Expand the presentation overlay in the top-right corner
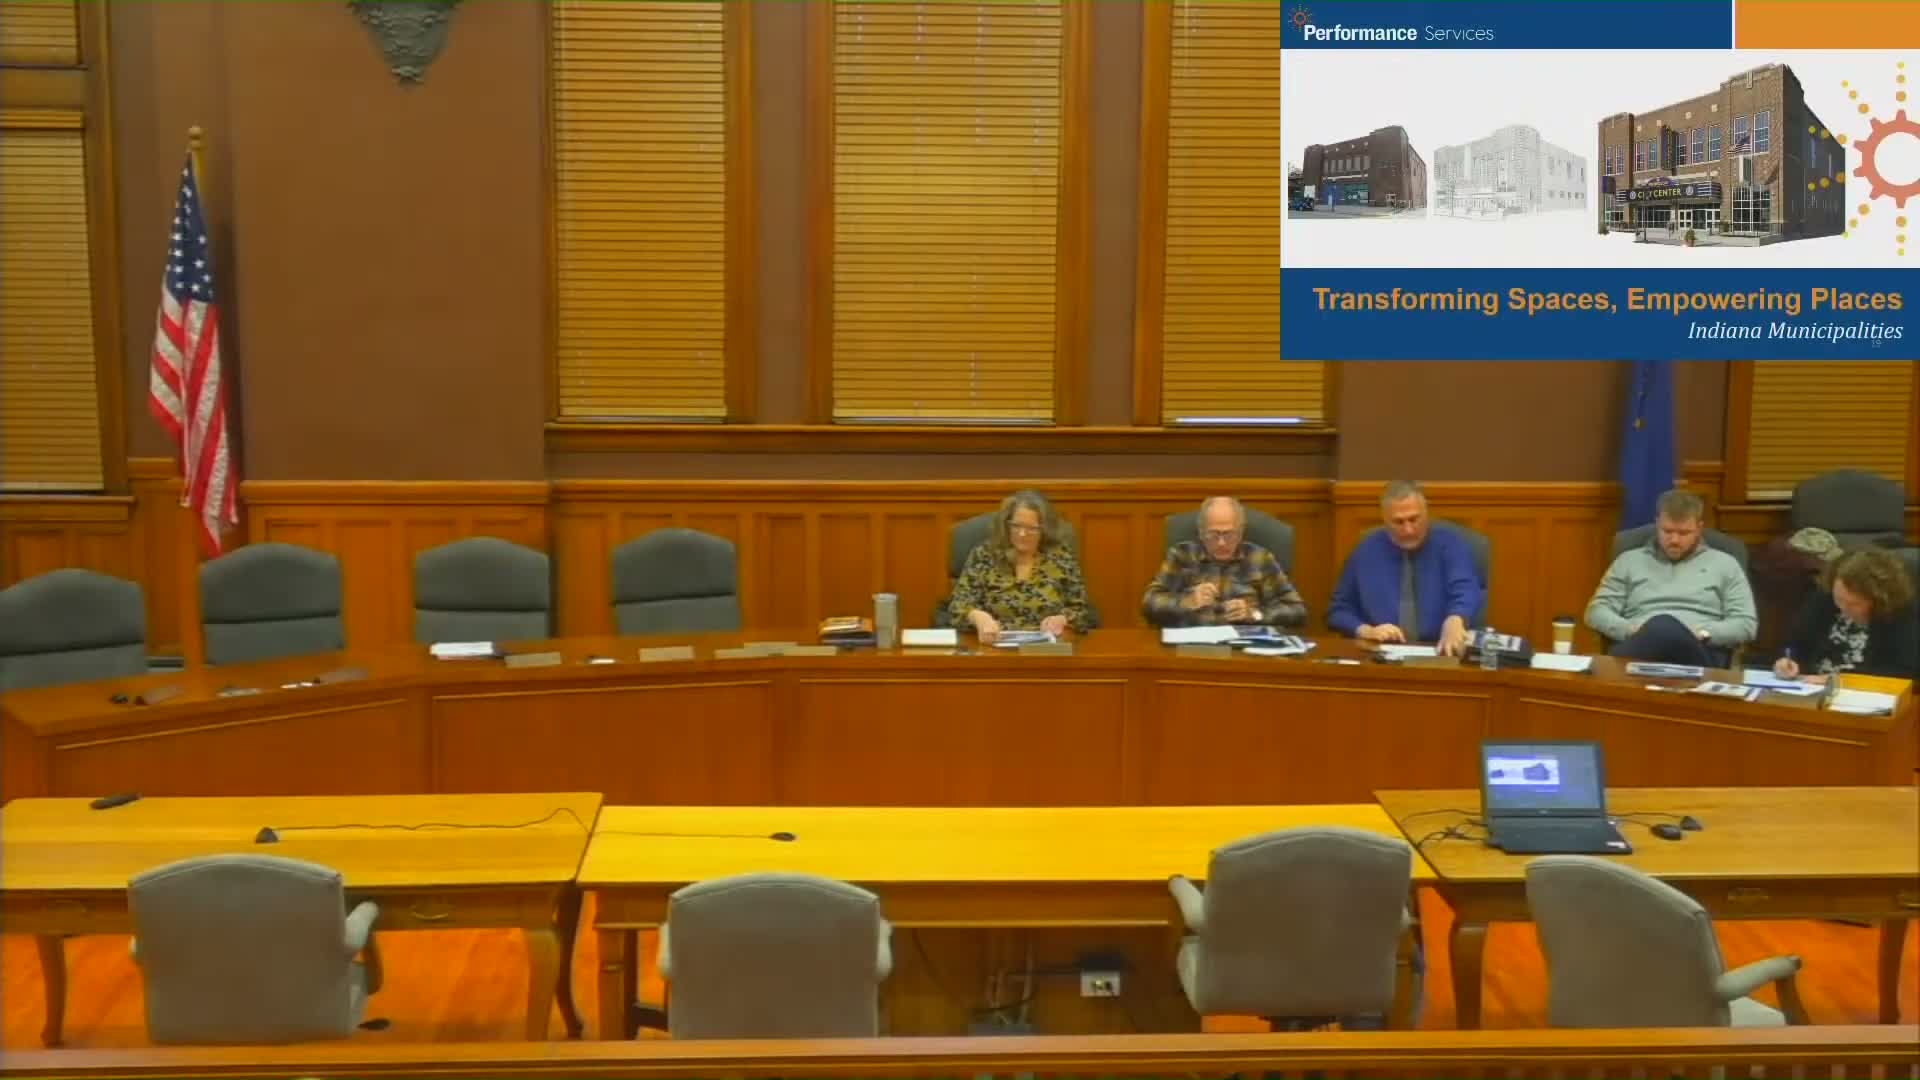The image size is (1920, 1080). click(x=1600, y=180)
